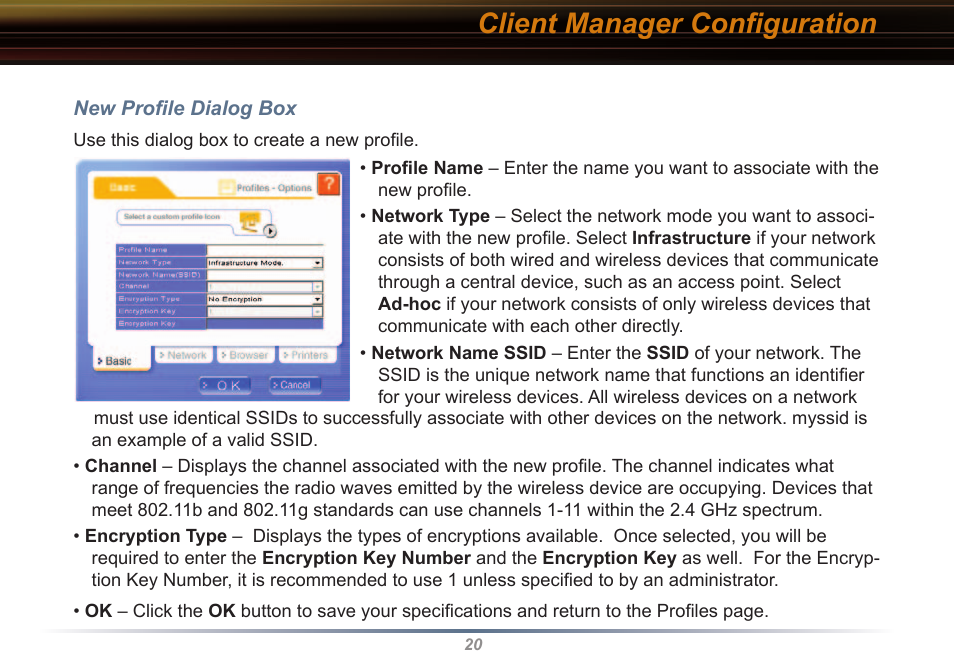
Task: Click the bold 'Channel' bullet term
Action: point(121,466)
